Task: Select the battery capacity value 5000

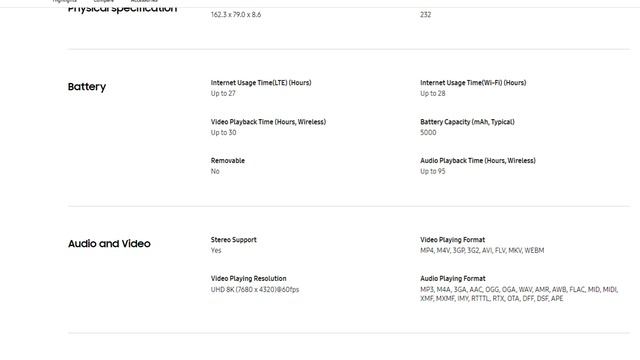Action: click(428, 133)
